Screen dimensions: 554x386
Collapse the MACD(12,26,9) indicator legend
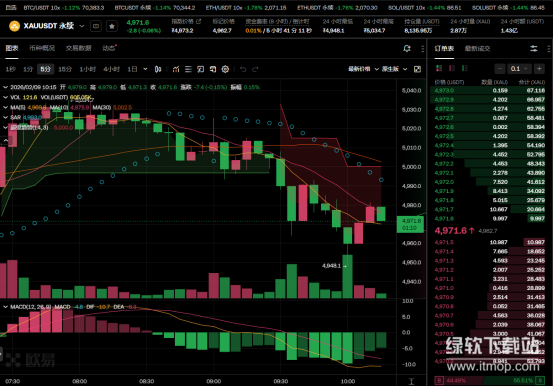pyautogui.click(x=5, y=307)
